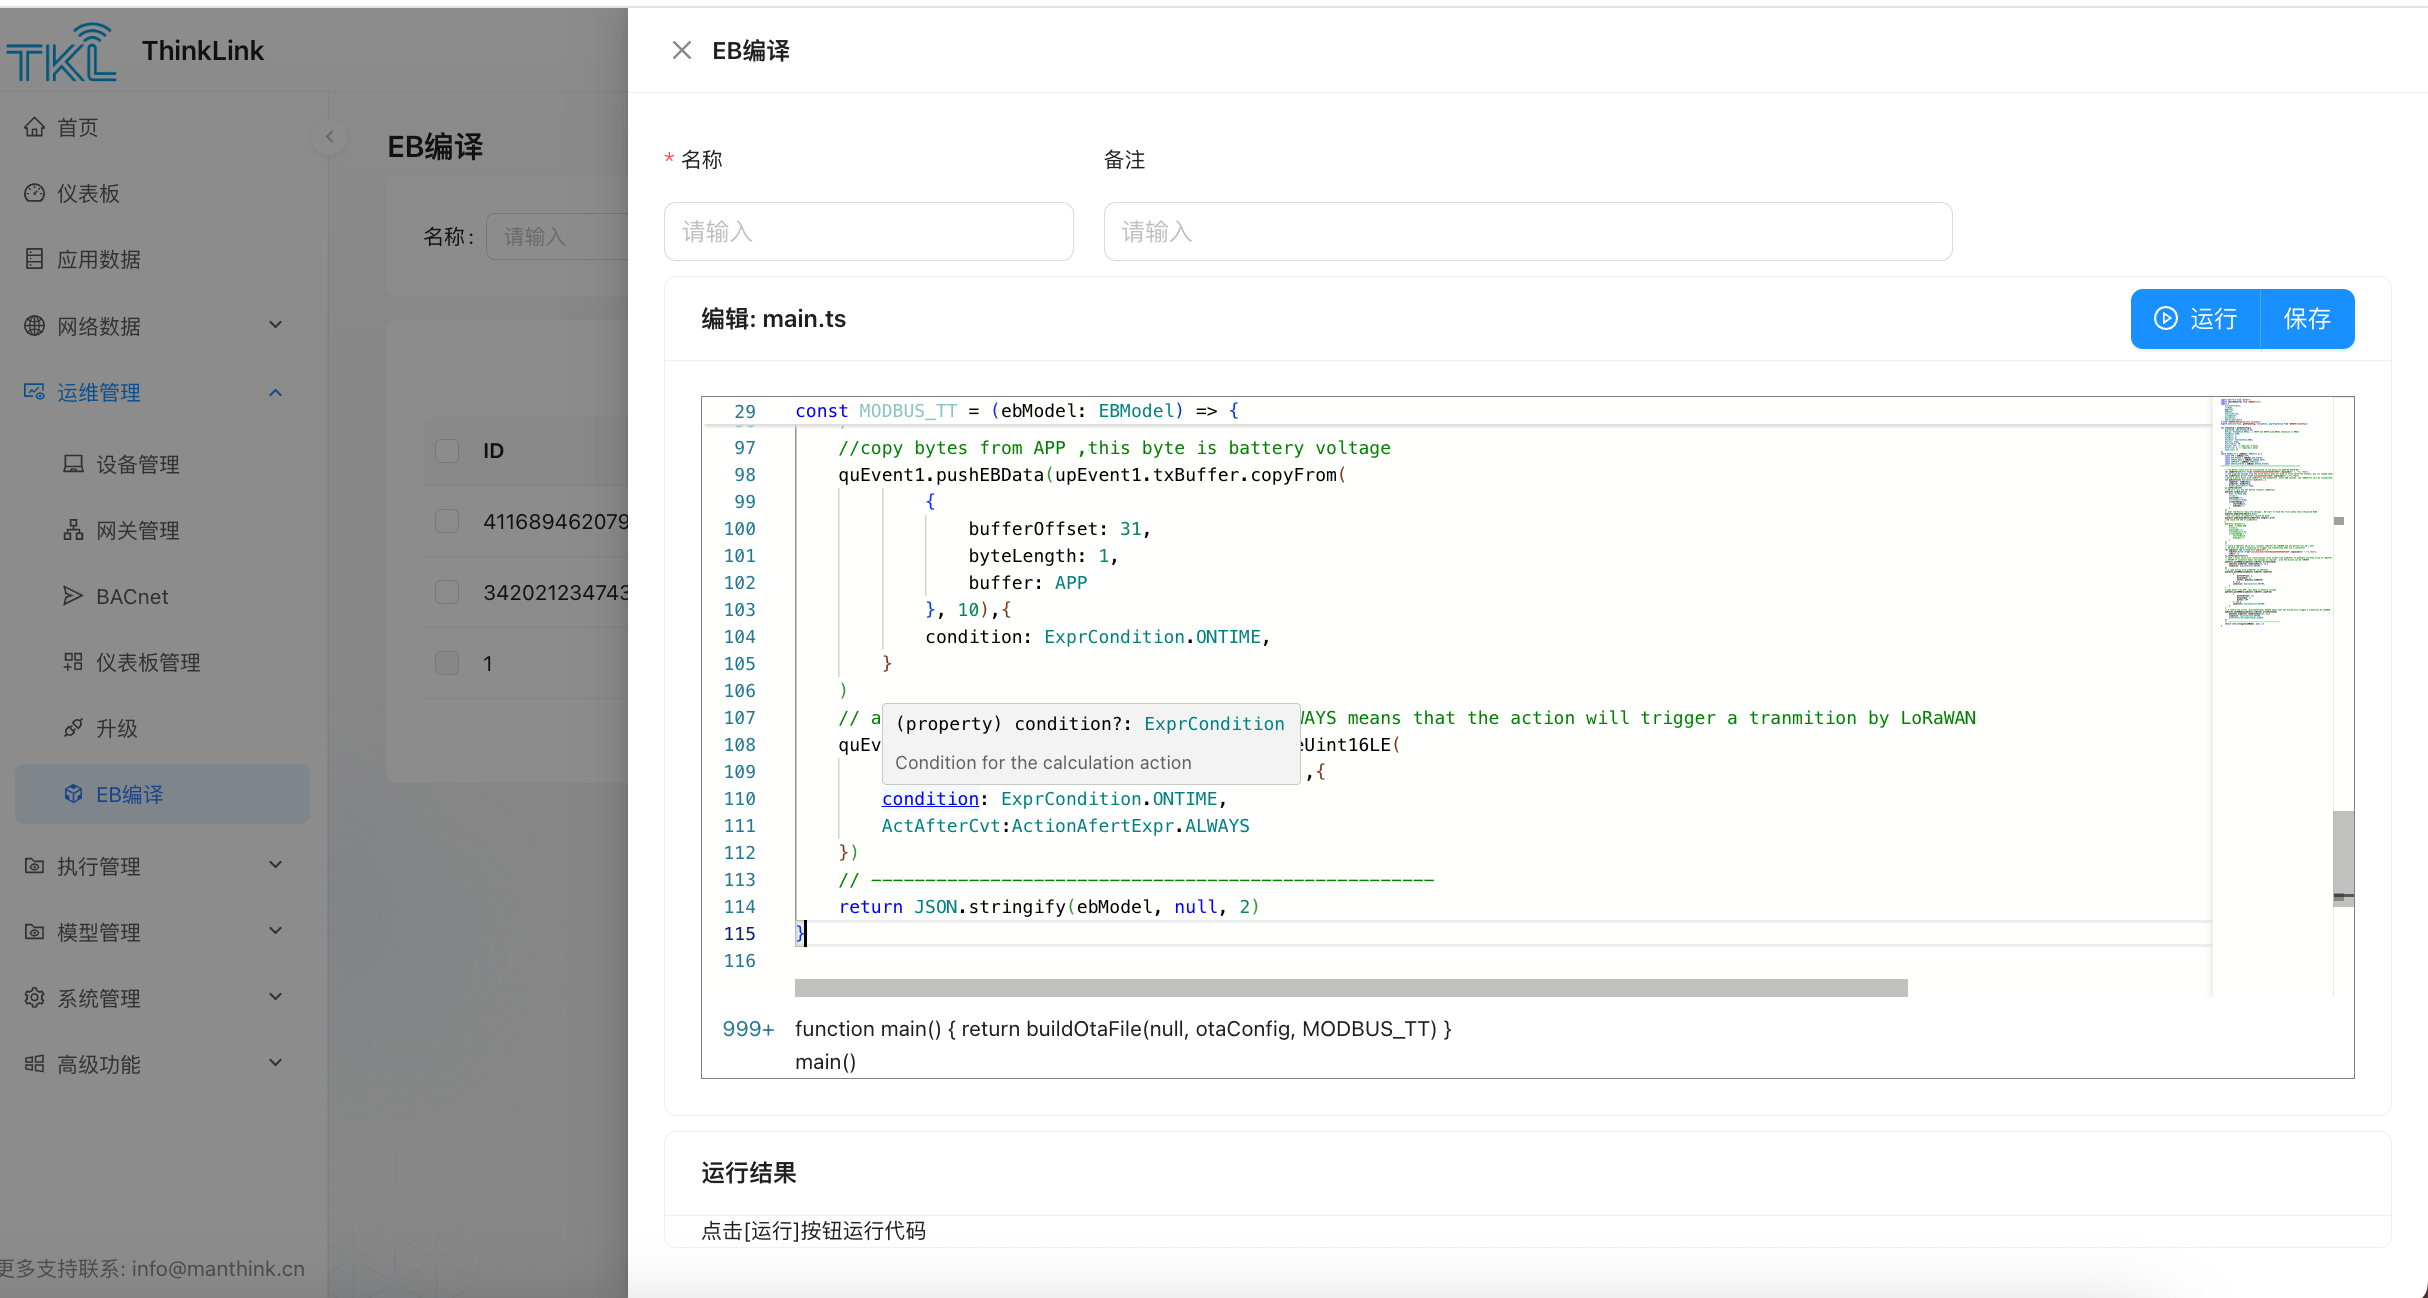Expand the 执行管理 submenu

click(276, 865)
